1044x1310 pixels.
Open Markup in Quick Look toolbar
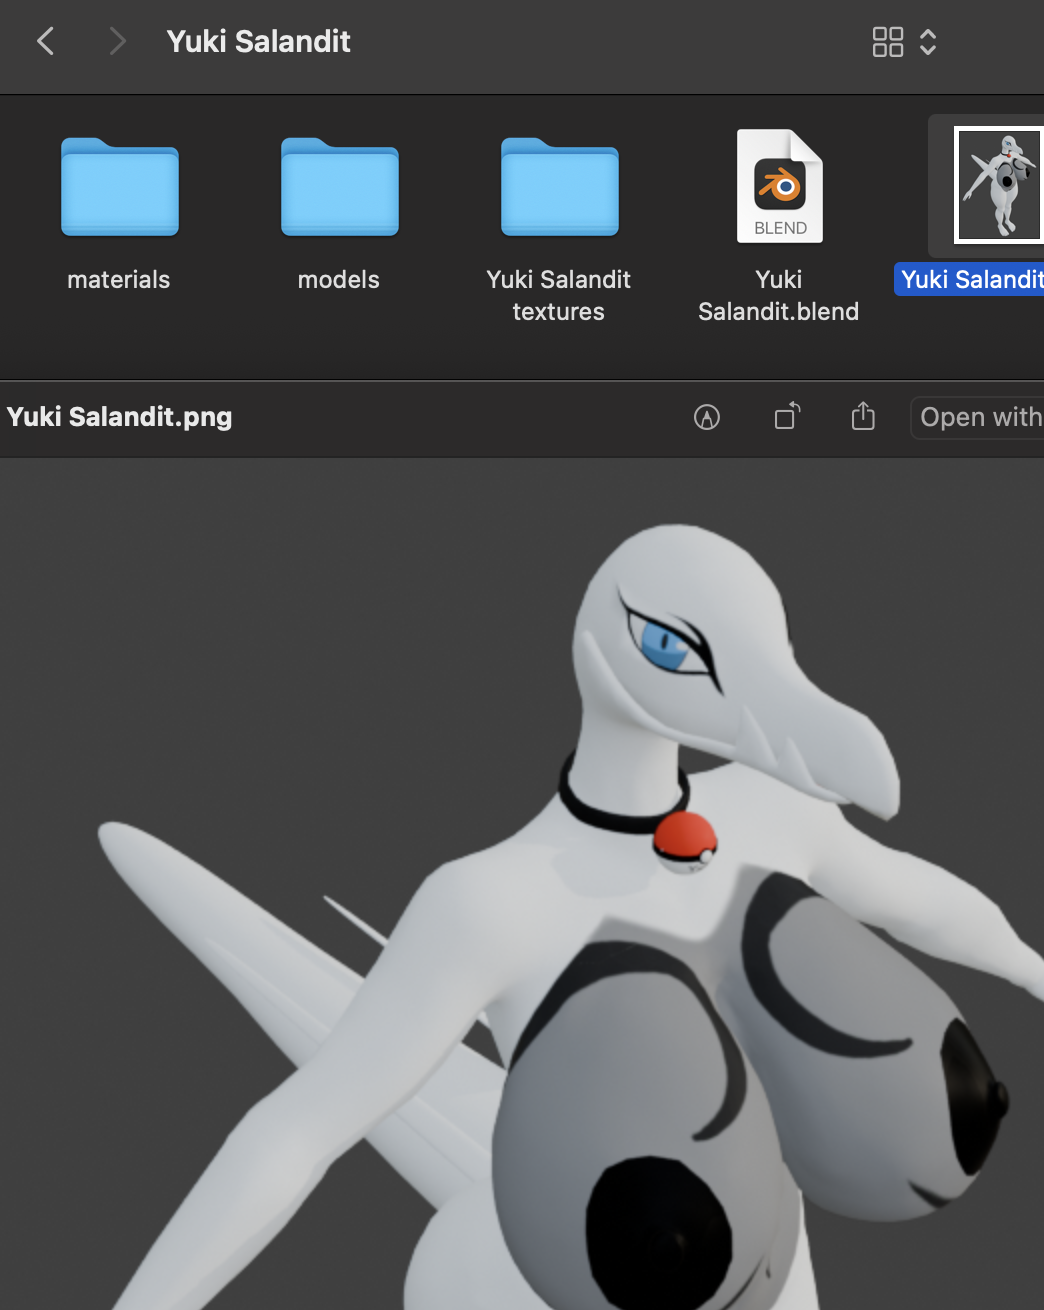pos(707,417)
